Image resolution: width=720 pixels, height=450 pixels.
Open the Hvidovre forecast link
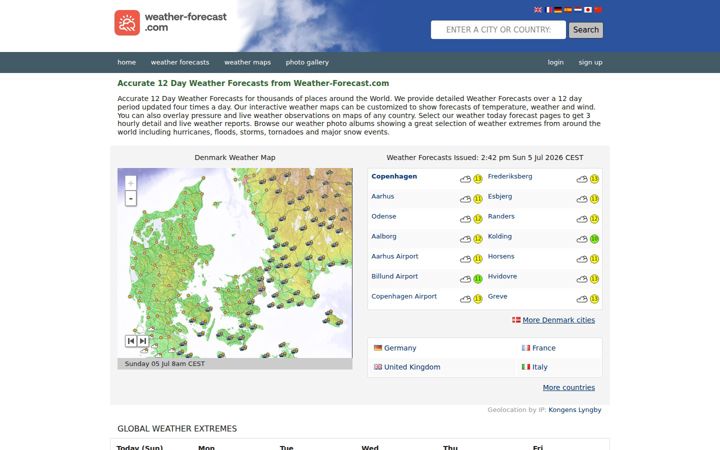tap(502, 276)
